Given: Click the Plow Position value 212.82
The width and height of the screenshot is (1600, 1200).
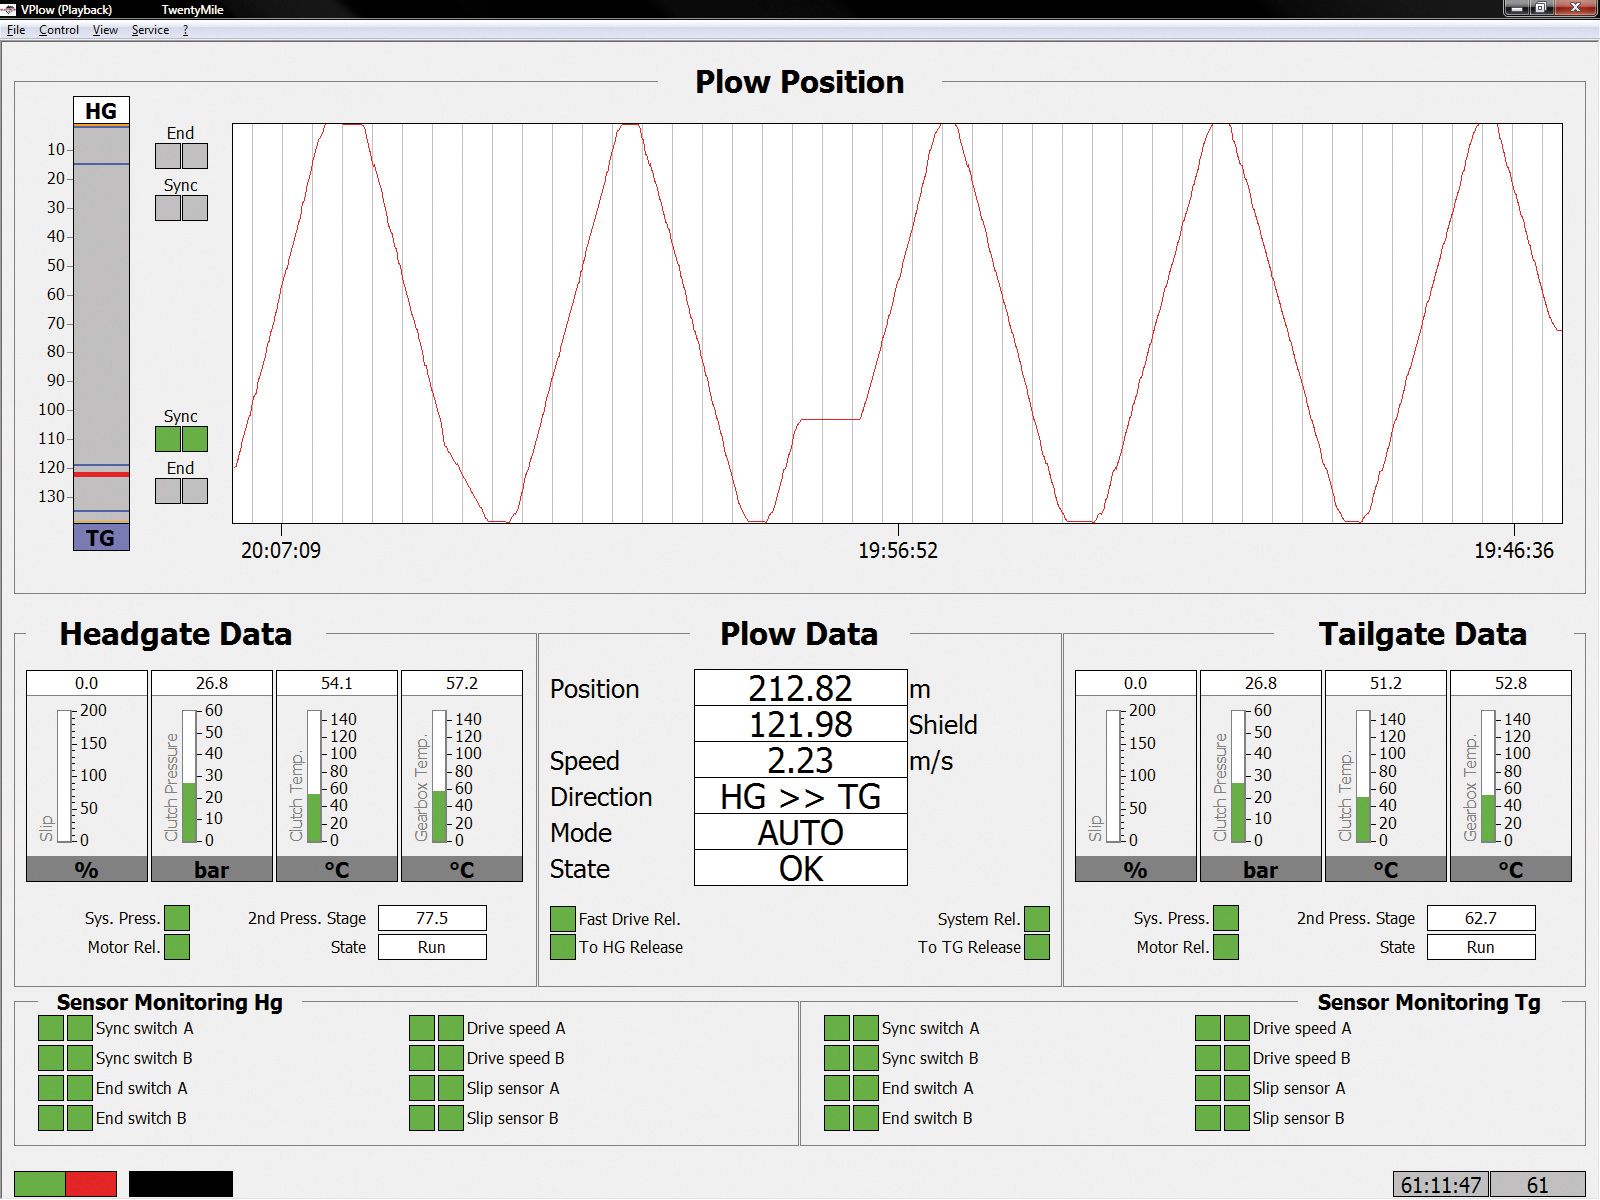Looking at the screenshot, I should click(x=801, y=688).
